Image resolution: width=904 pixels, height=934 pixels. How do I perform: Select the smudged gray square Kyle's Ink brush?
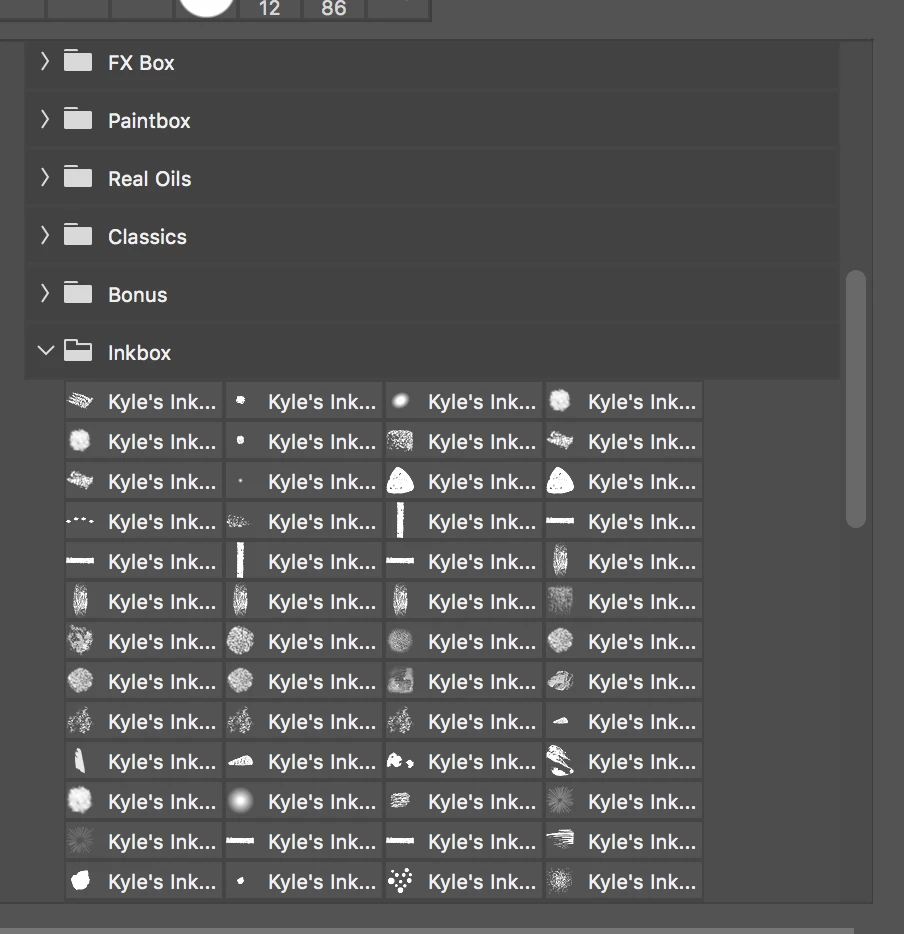[x=464, y=681]
